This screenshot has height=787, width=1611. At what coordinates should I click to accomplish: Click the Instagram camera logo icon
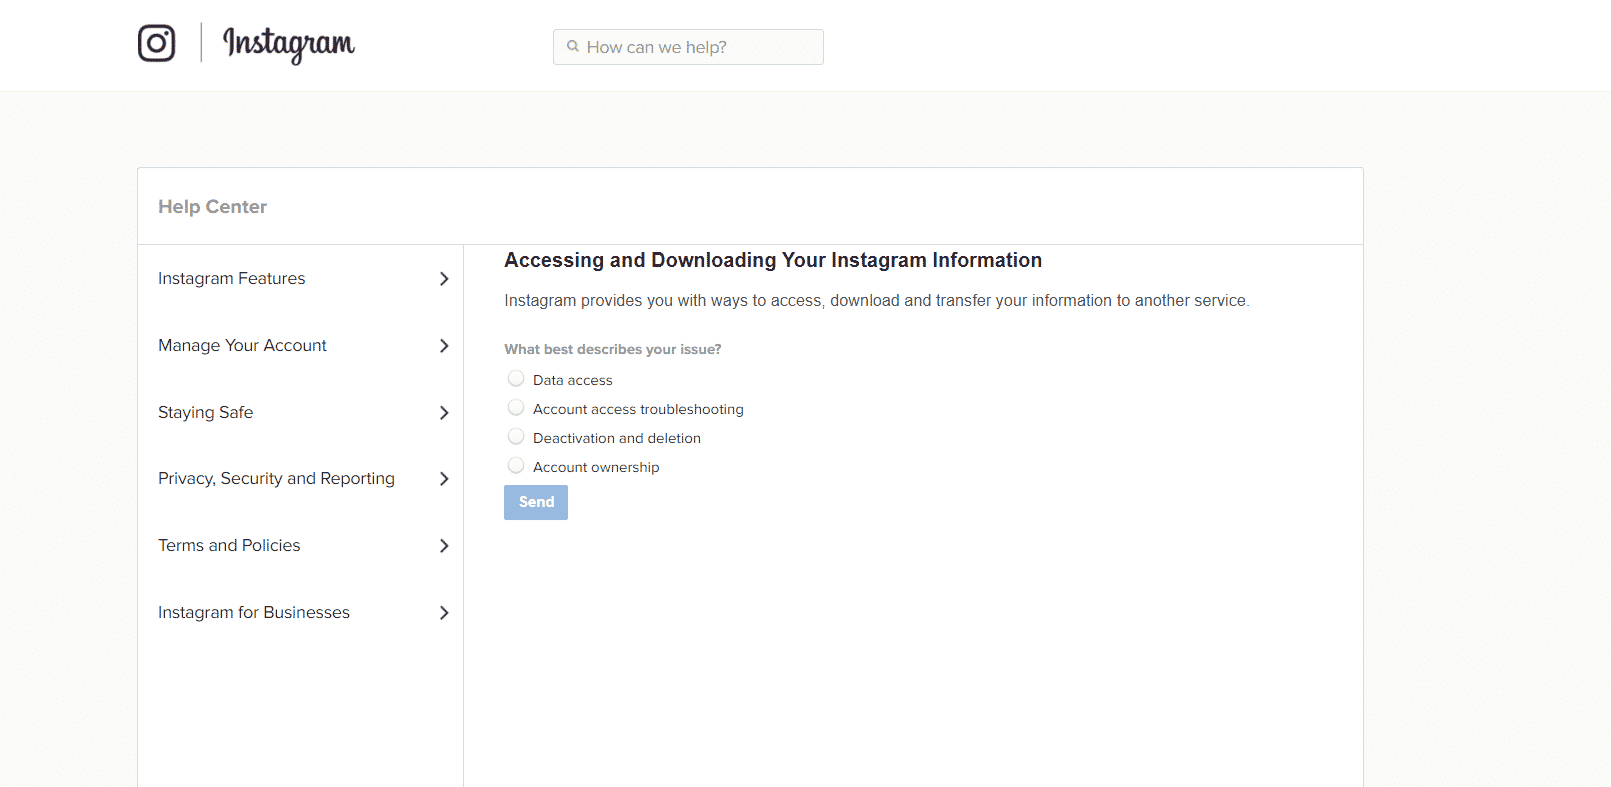tap(156, 43)
